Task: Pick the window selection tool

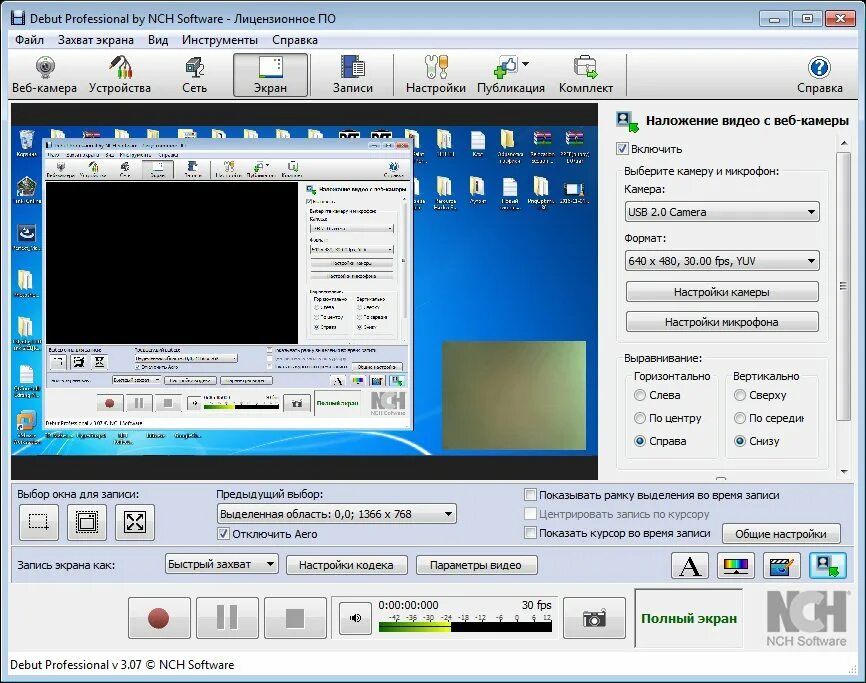Action: click(x=87, y=522)
